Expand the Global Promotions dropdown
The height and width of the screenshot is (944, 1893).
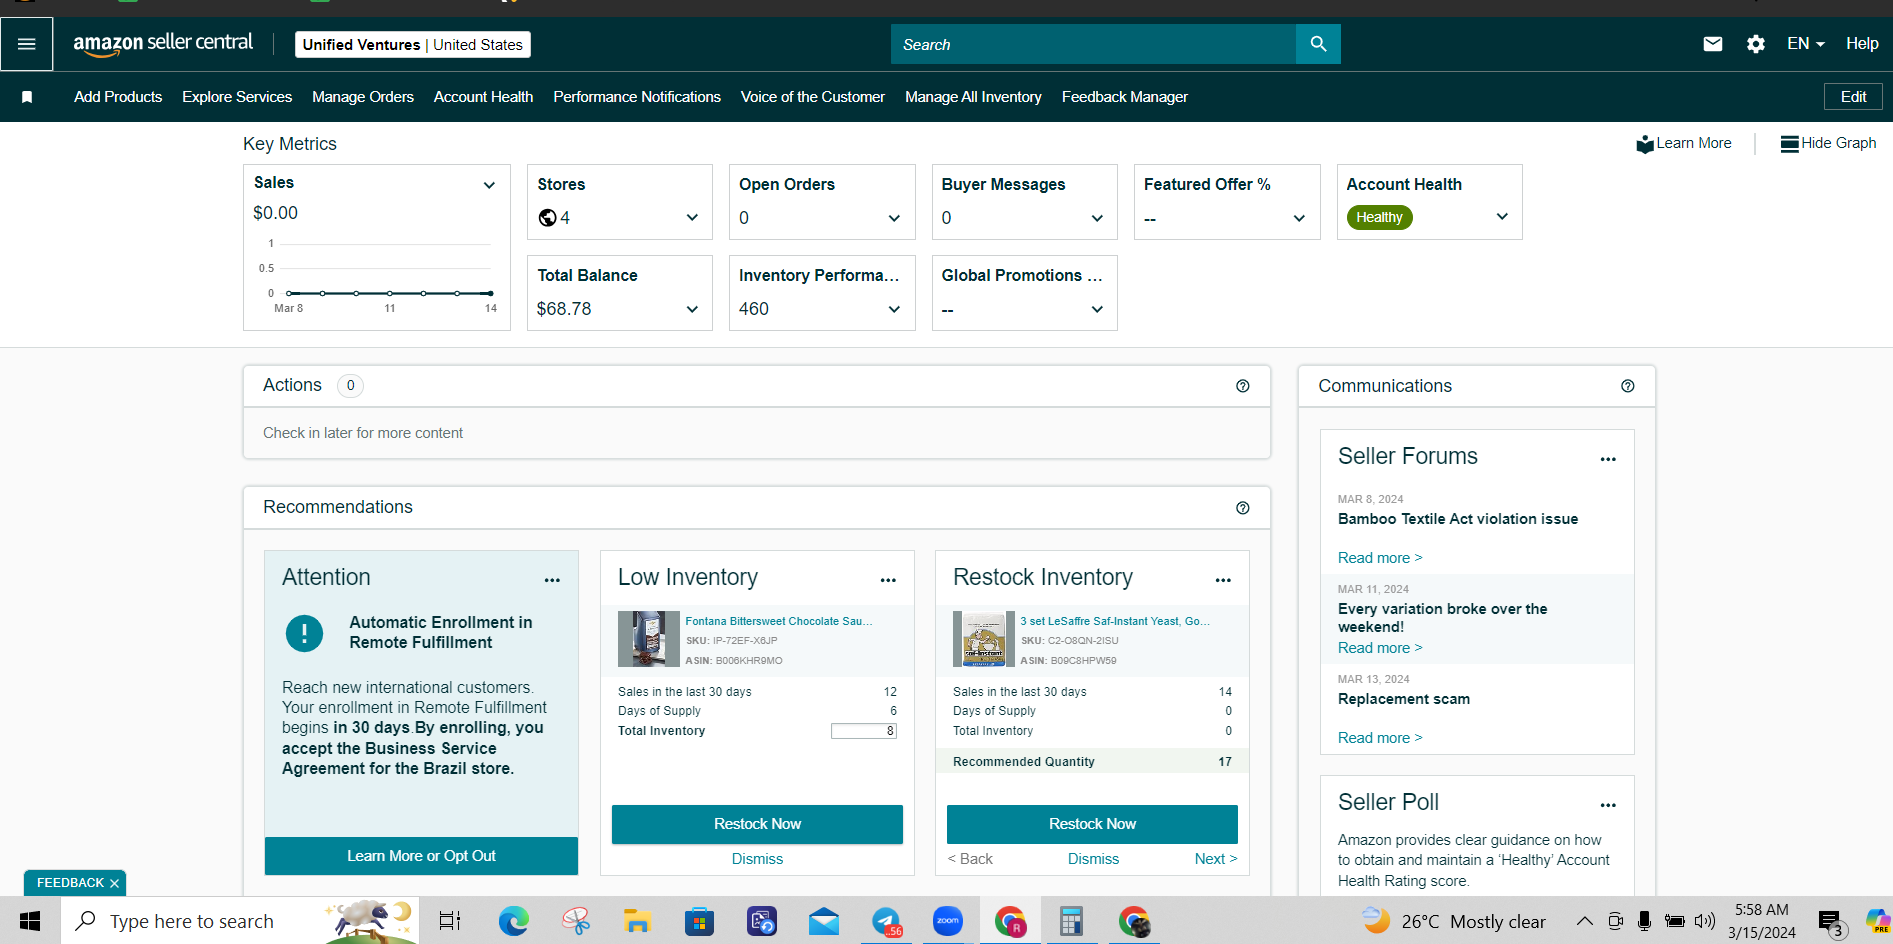coord(1097,309)
